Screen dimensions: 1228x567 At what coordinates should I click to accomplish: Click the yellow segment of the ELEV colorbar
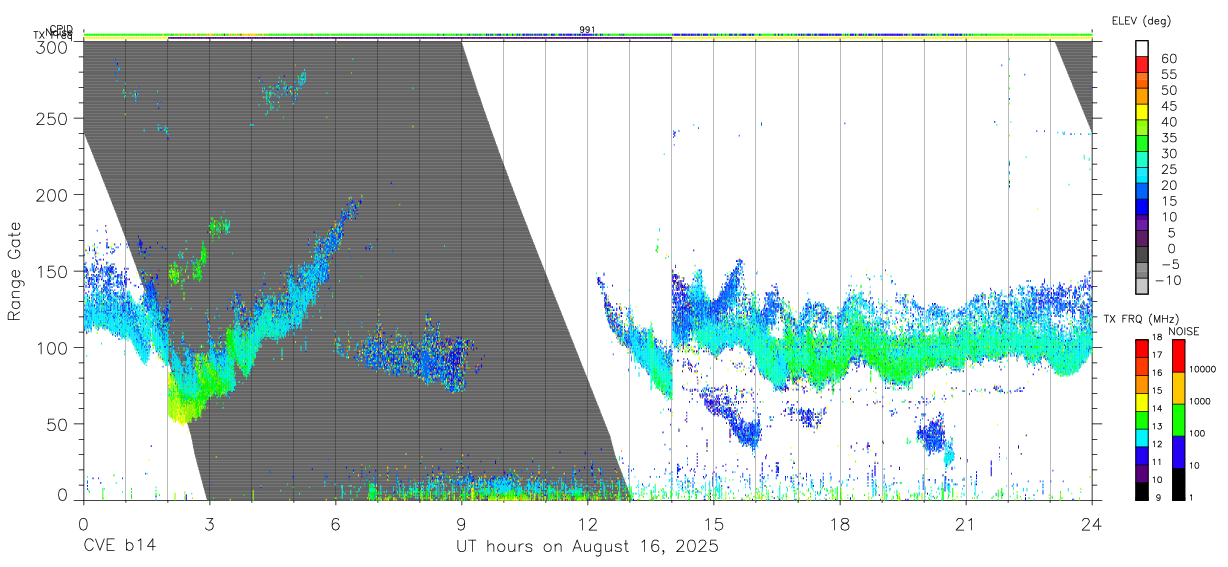pyautogui.click(x=1143, y=110)
